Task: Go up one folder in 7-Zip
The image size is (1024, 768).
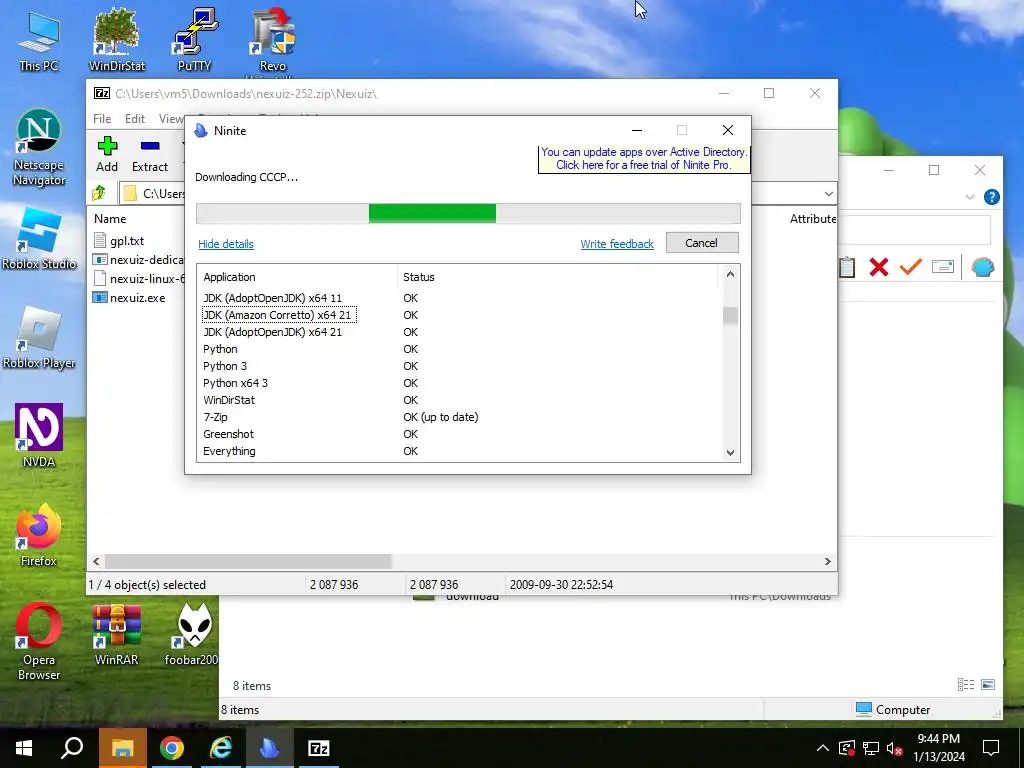Action: click(99, 193)
